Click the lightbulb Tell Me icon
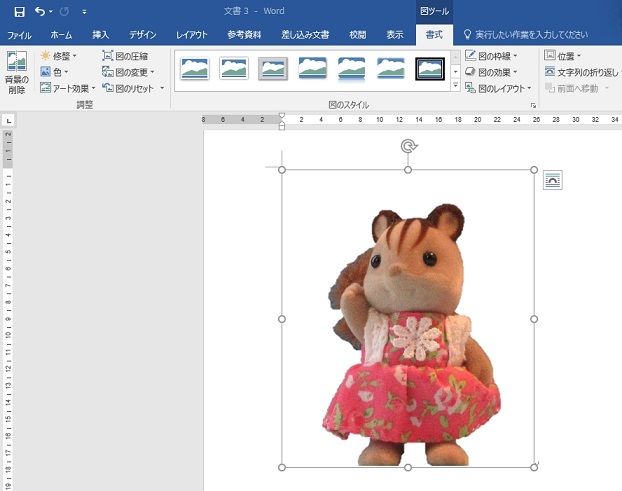The width and height of the screenshot is (622, 491). pyautogui.click(x=467, y=35)
